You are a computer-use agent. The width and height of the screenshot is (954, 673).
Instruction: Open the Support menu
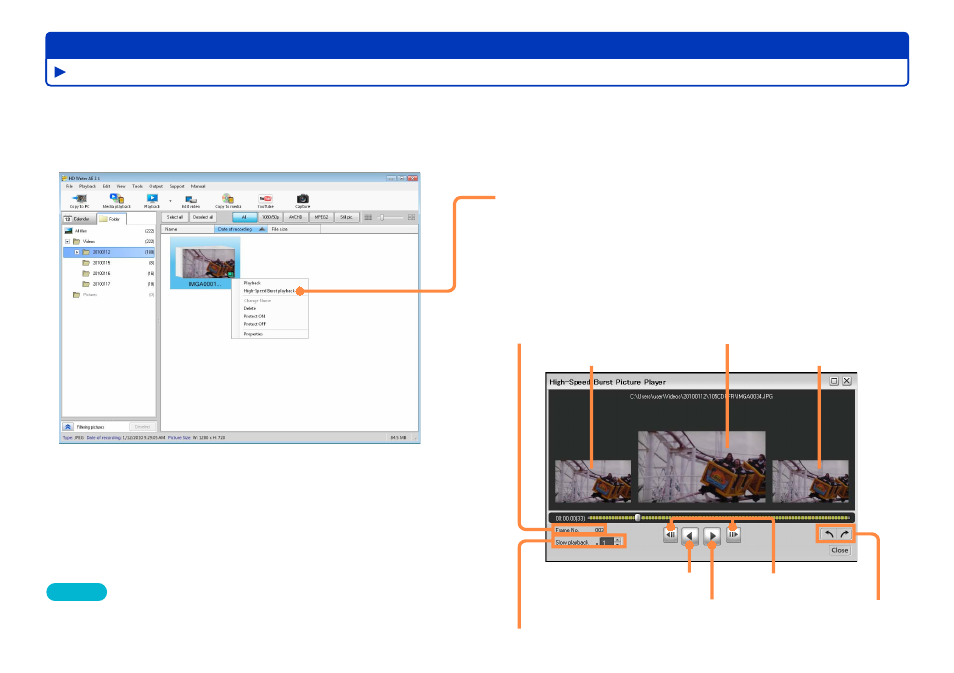[177, 186]
